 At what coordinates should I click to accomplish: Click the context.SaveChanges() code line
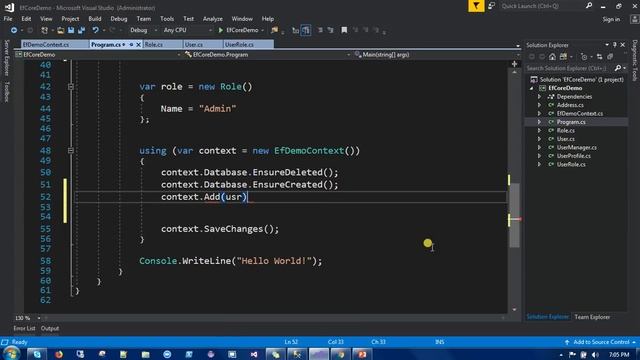click(x=220, y=229)
